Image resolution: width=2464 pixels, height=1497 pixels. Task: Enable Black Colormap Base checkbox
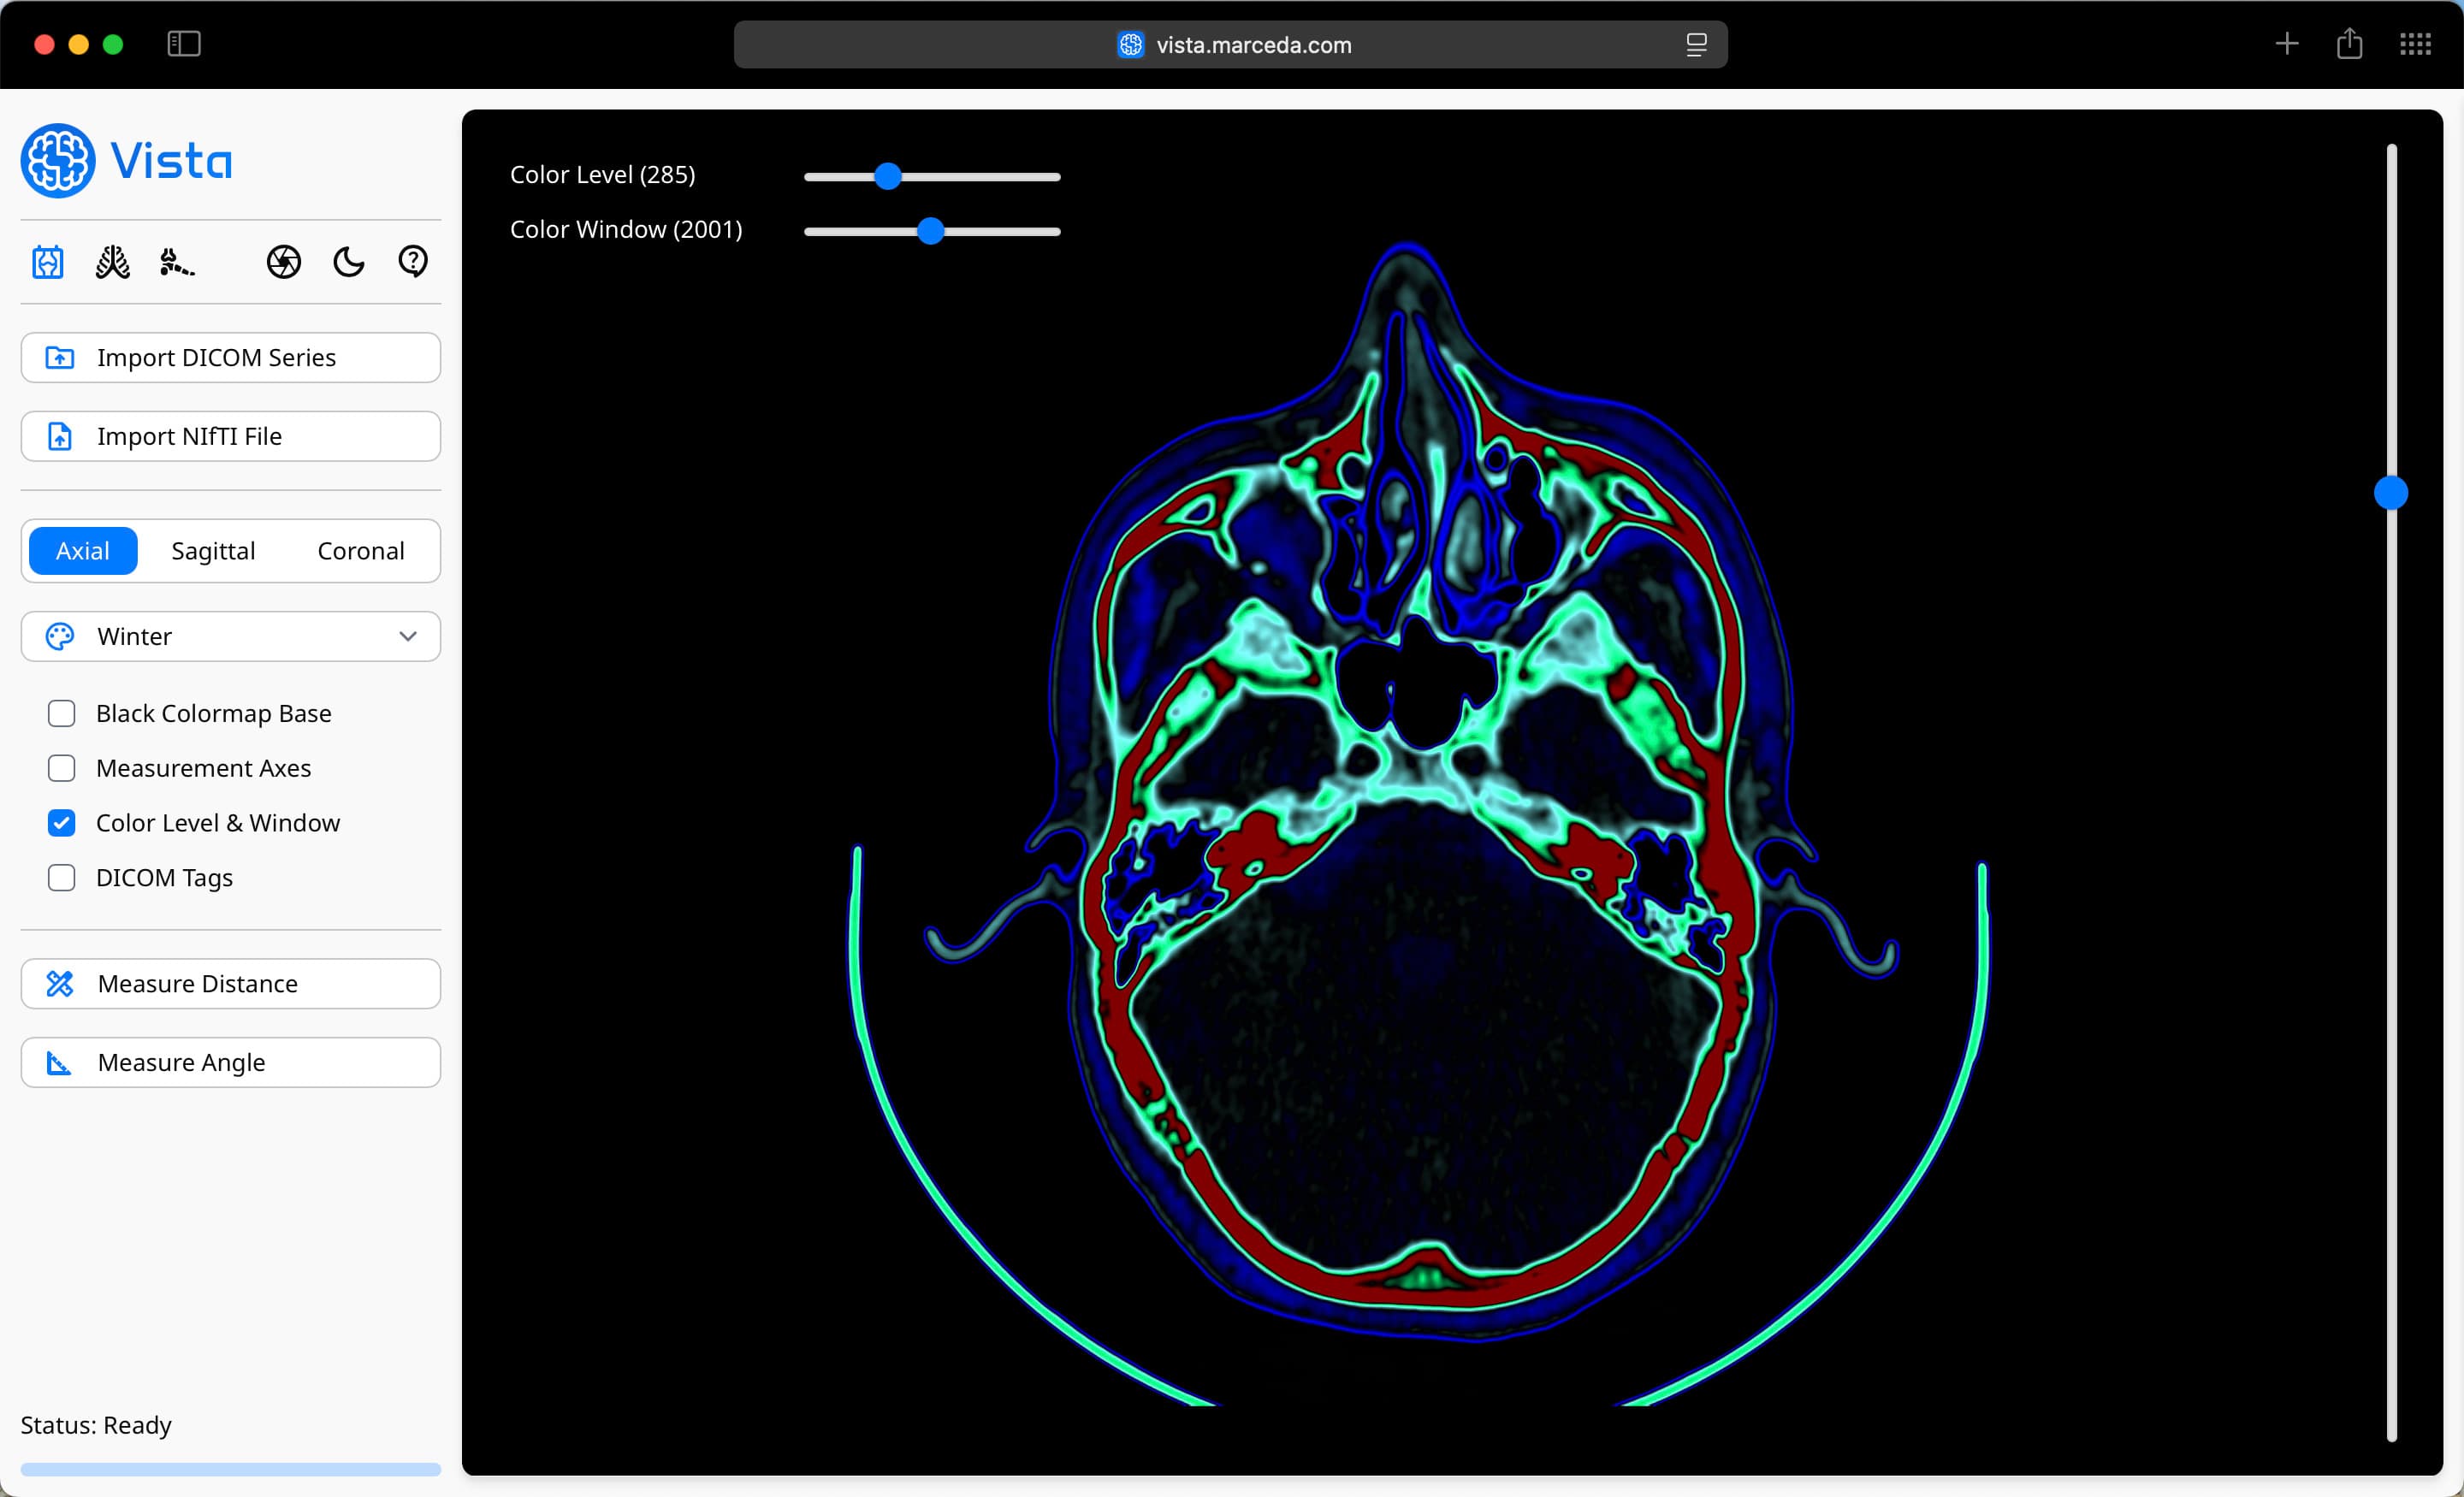pyautogui.click(x=62, y=713)
